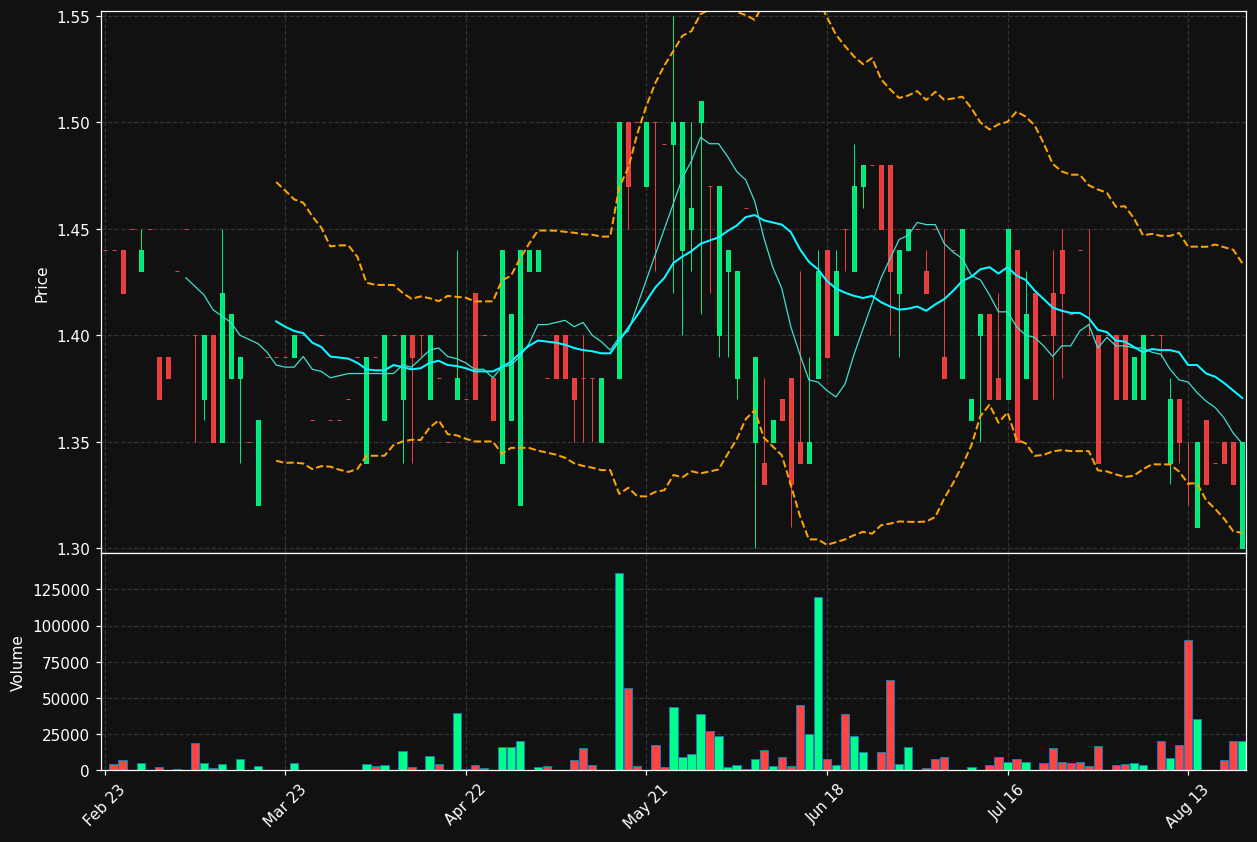Image resolution: width=1257 pixels, height=842 pixels.
Task: Click the tallest green volume bar above 125000
Action: click(619, 672)
